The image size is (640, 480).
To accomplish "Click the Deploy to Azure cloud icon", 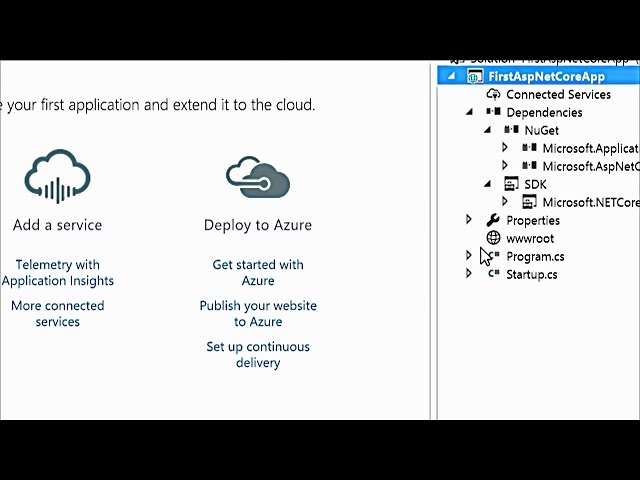I will 258,177.
